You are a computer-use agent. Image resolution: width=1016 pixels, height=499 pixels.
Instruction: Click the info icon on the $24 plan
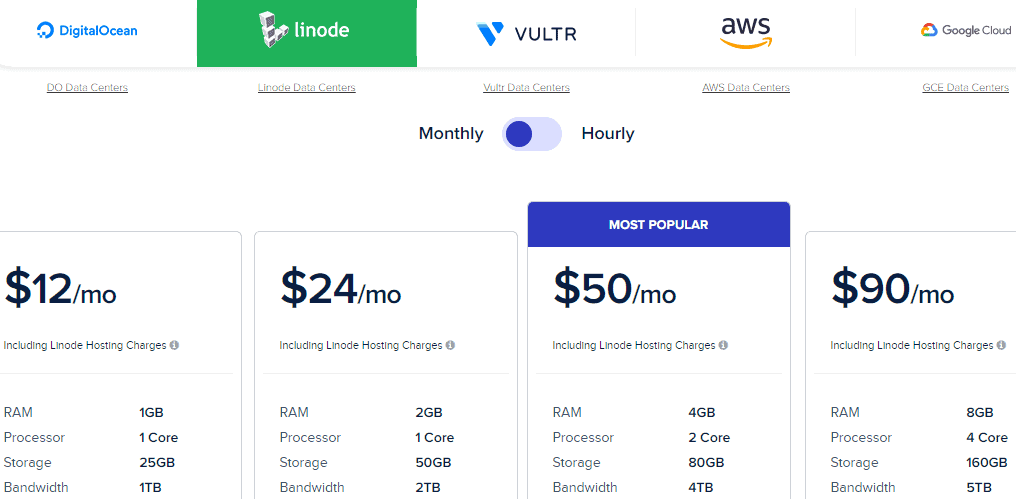pos(450,345)
